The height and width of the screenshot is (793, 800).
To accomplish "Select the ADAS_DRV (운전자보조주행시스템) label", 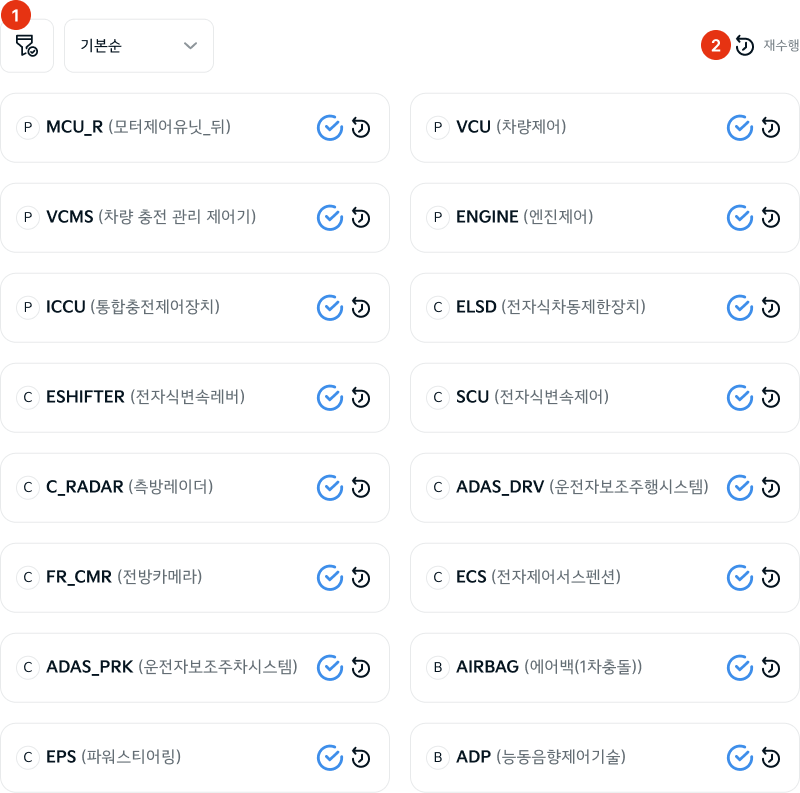I will (x=582, y=487).
